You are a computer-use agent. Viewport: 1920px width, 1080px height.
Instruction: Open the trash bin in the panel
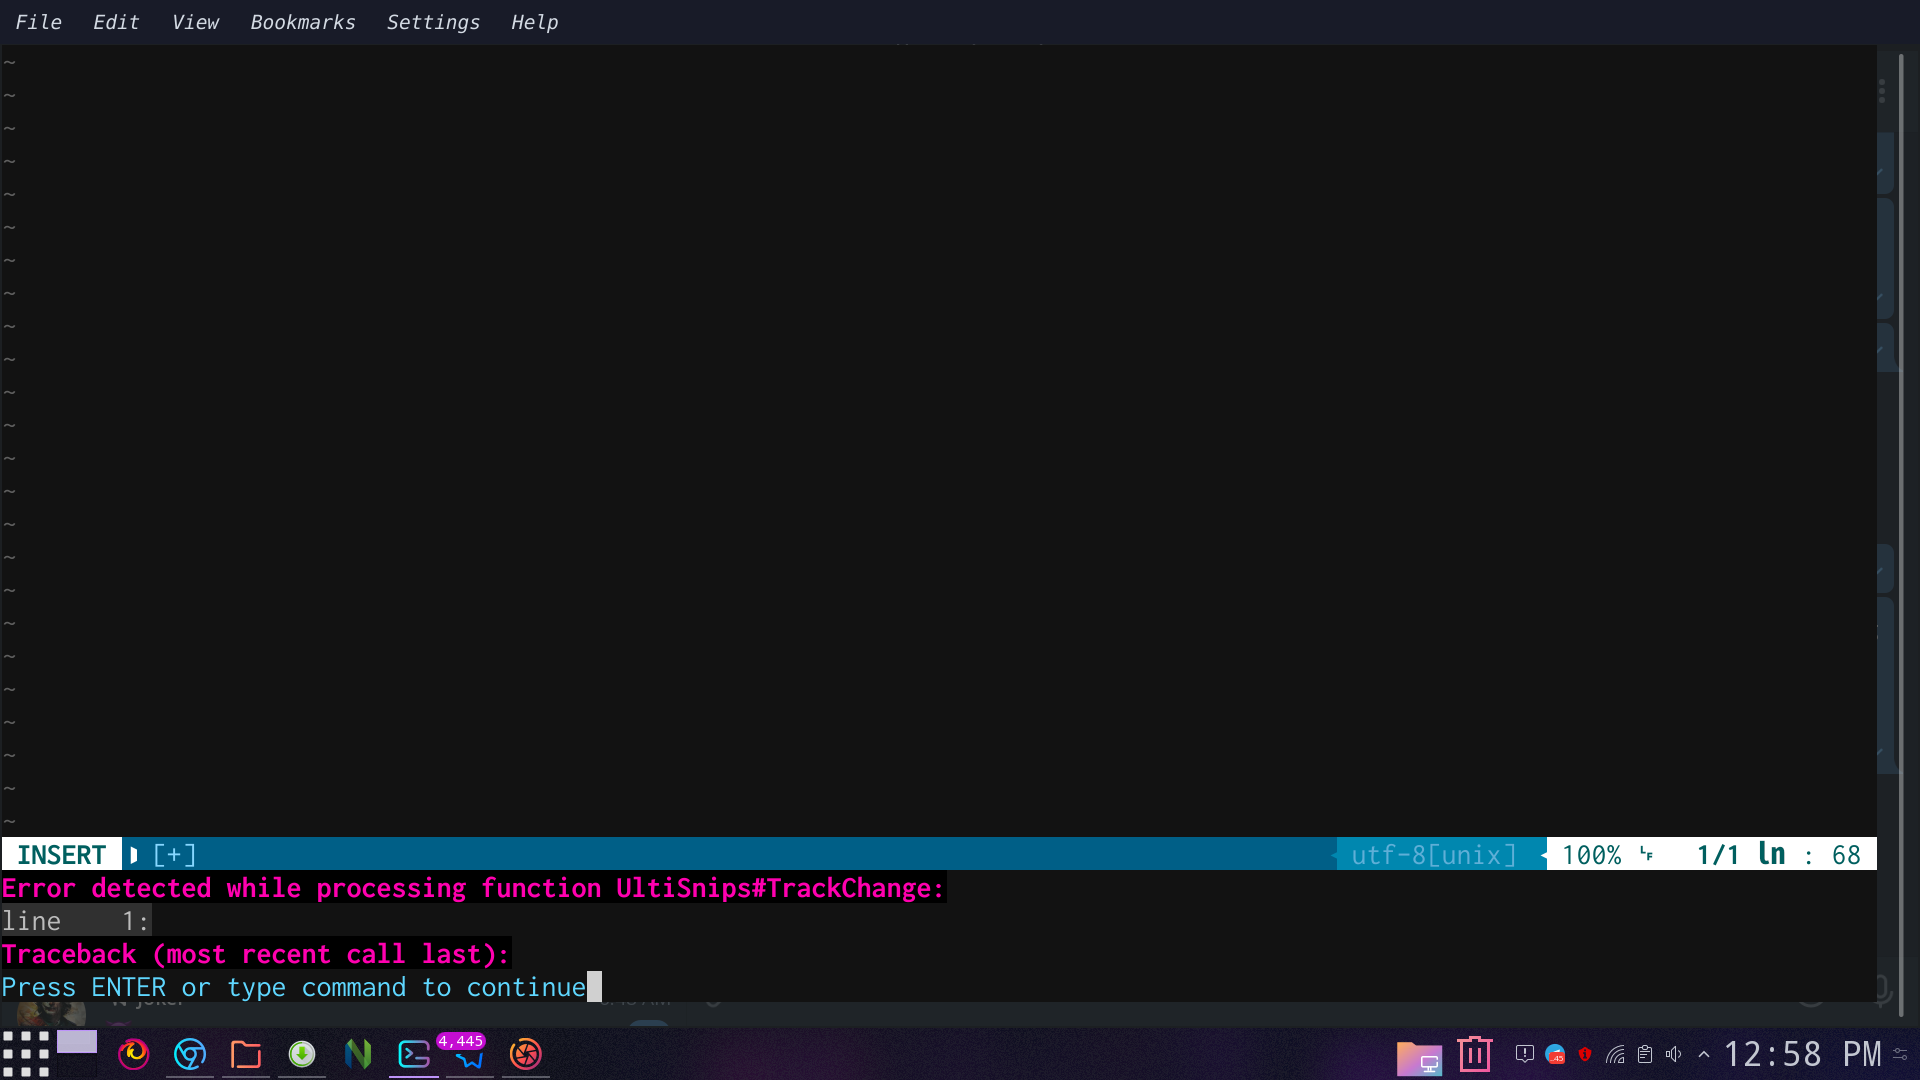pos(1474,1054)
